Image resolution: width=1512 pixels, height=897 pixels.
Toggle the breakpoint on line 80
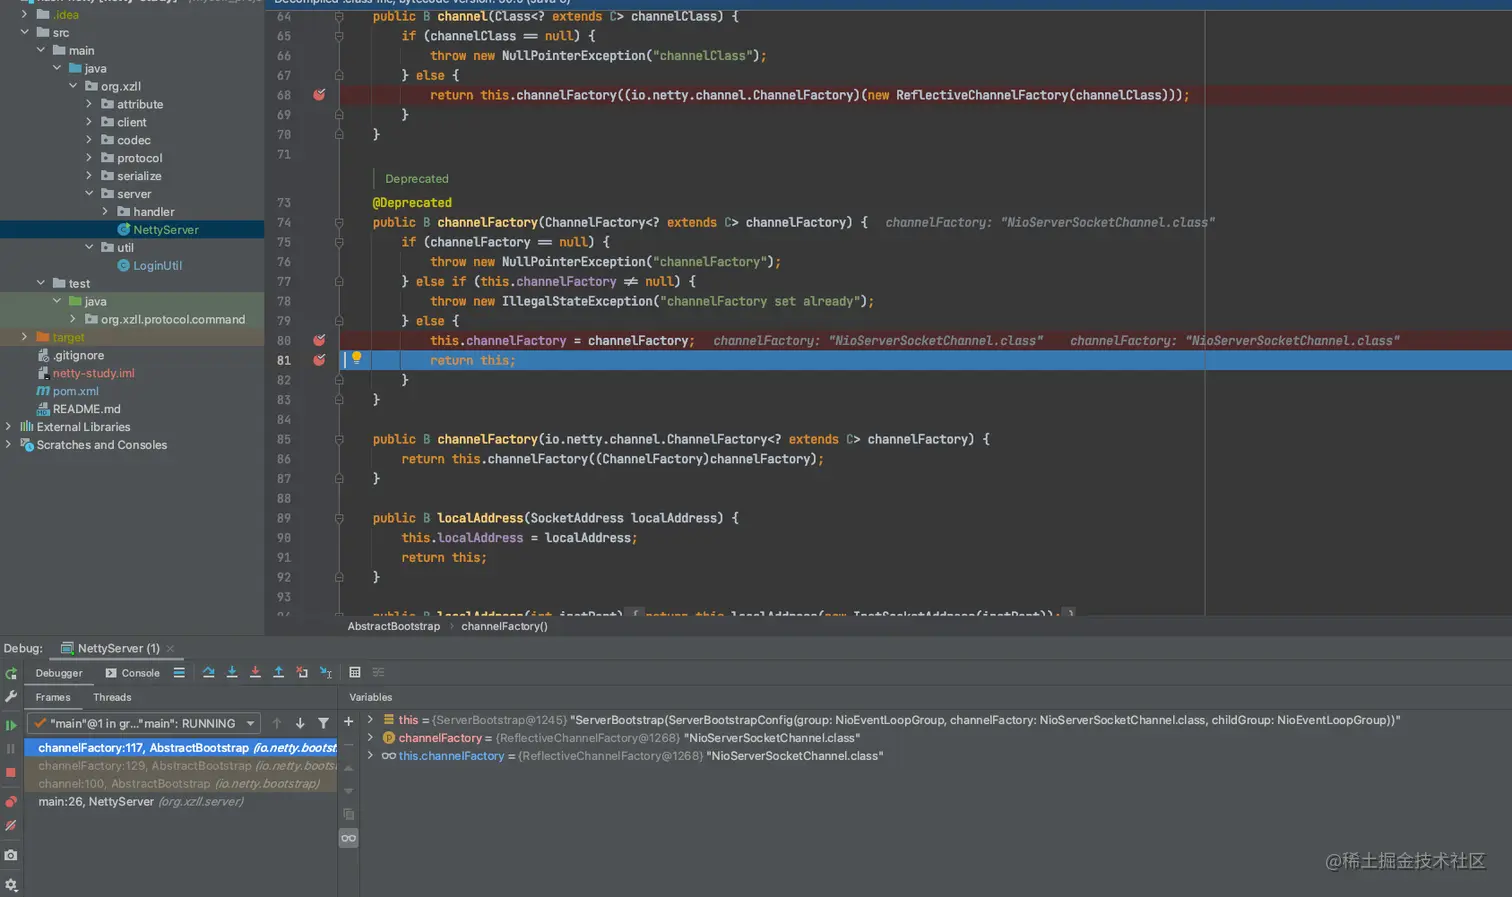319,340
